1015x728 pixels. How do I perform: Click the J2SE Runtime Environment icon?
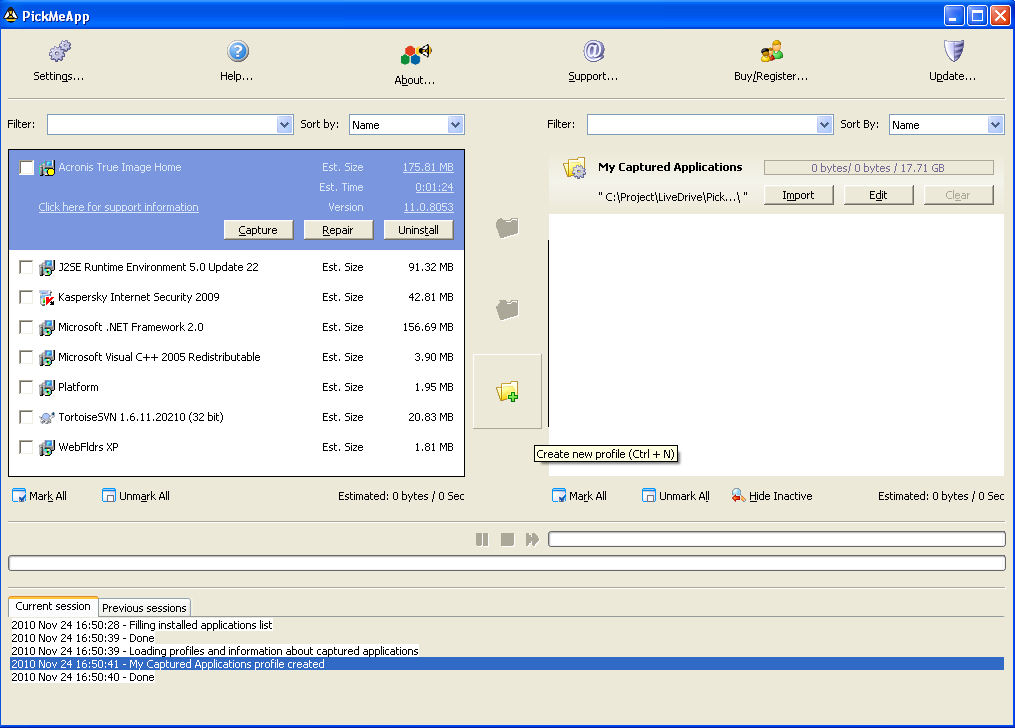(x=47, y=267)
